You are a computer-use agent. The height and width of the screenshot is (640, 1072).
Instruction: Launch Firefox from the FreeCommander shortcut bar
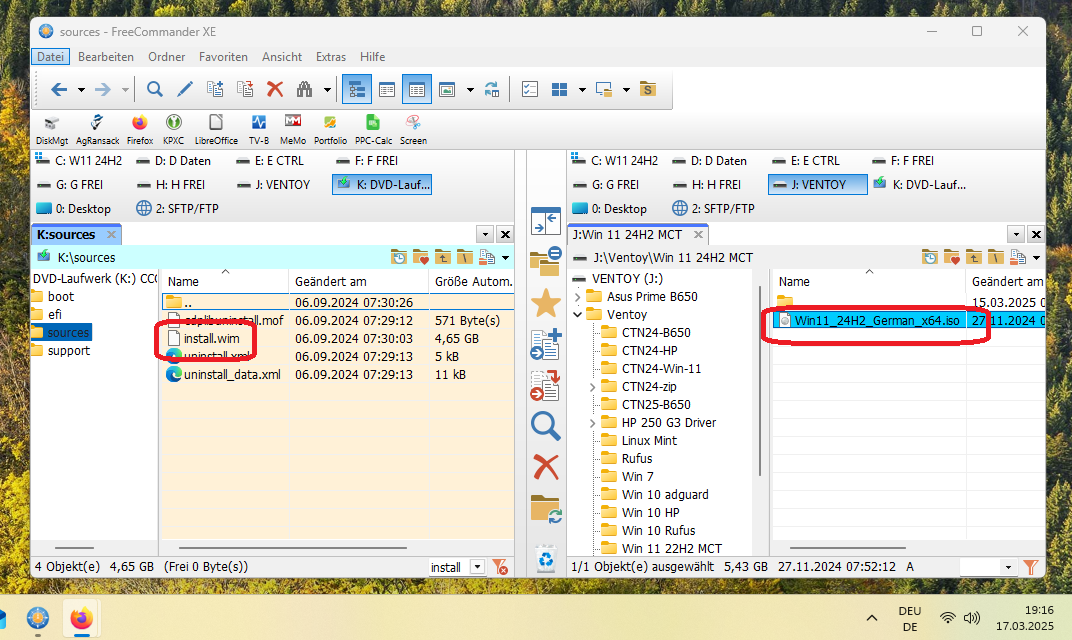(x=139, y=130)
